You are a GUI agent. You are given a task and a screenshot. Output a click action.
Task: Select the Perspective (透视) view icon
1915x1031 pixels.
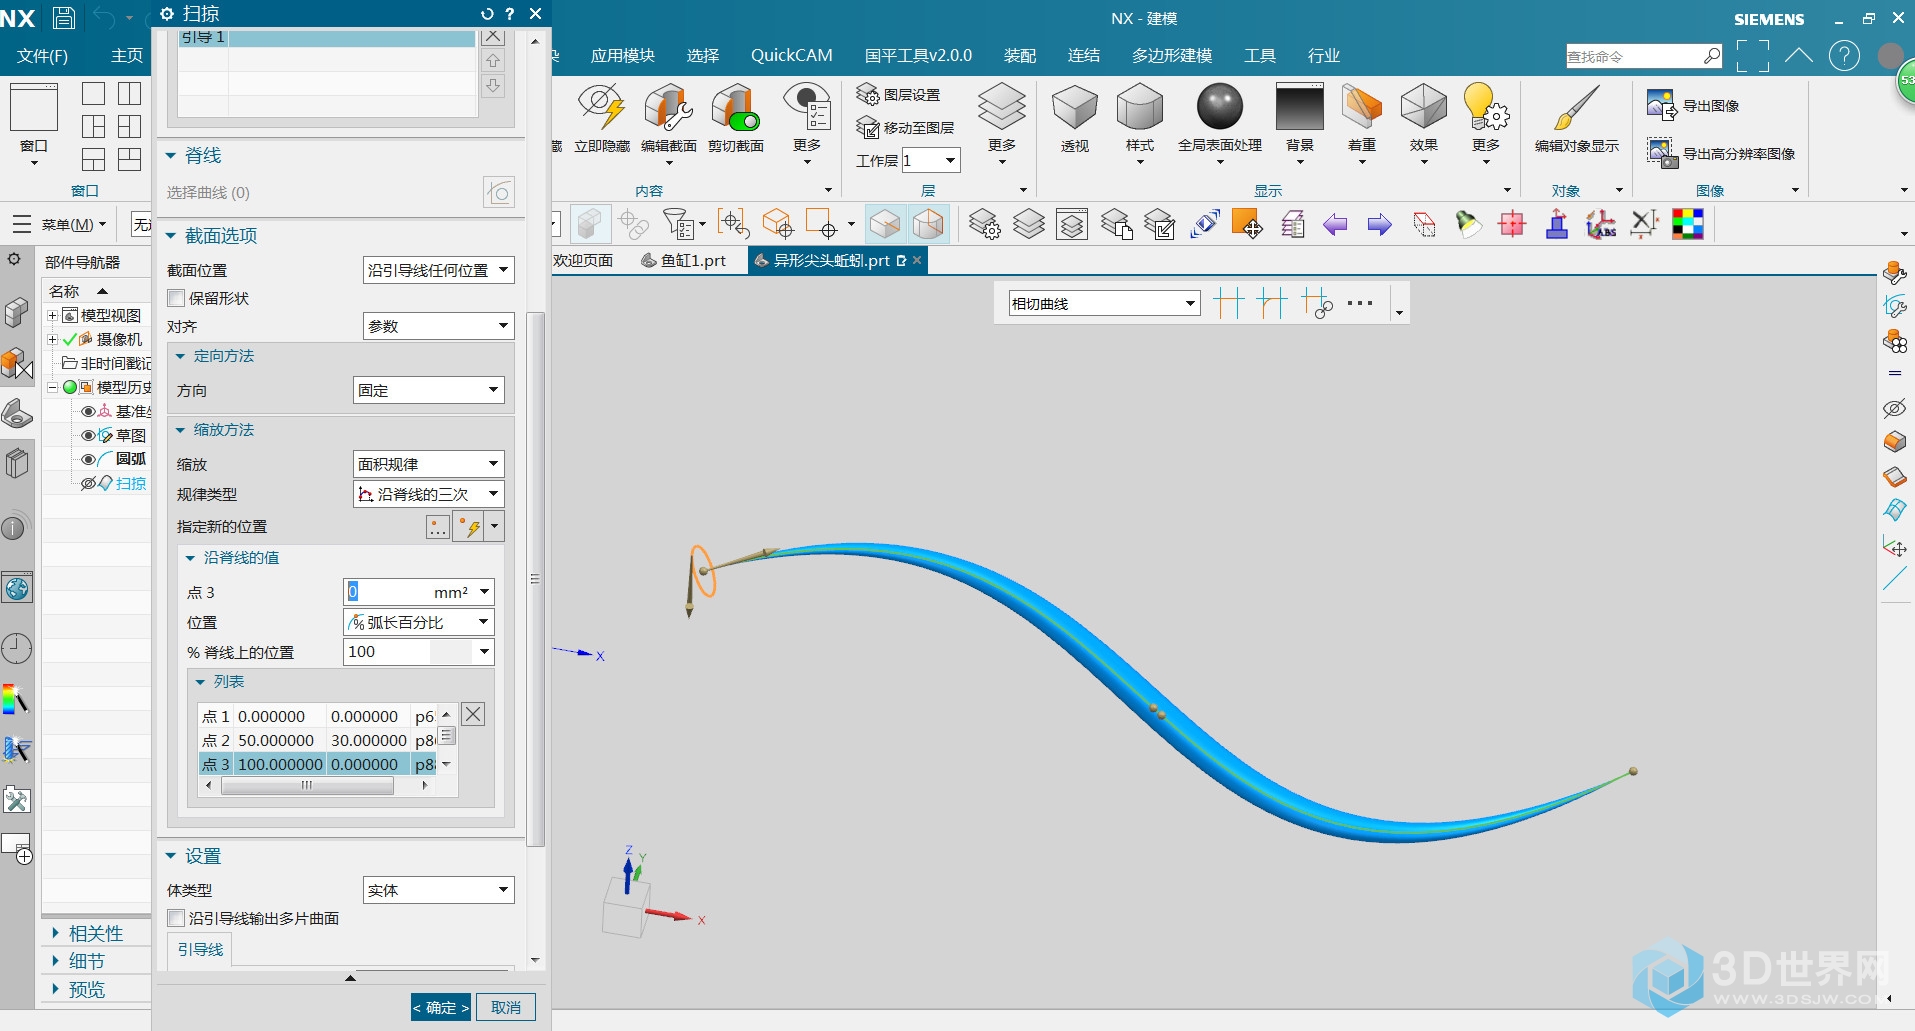(1075, 108)
